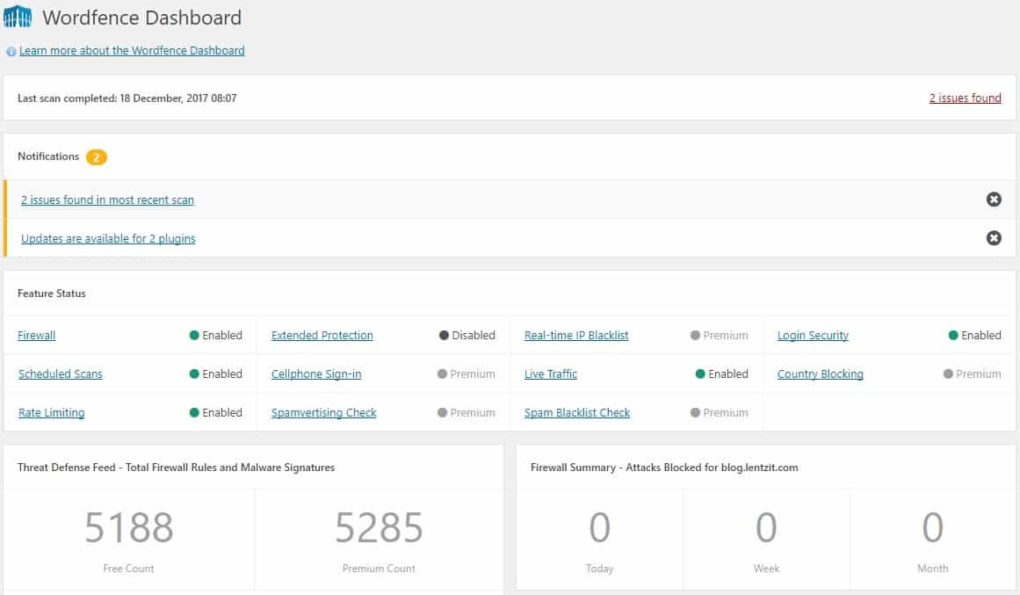Image resolution: width=1020 pixels, height=595 pixels.
Task: Click the Wordfence logo icon
Action: click(18, 18)
